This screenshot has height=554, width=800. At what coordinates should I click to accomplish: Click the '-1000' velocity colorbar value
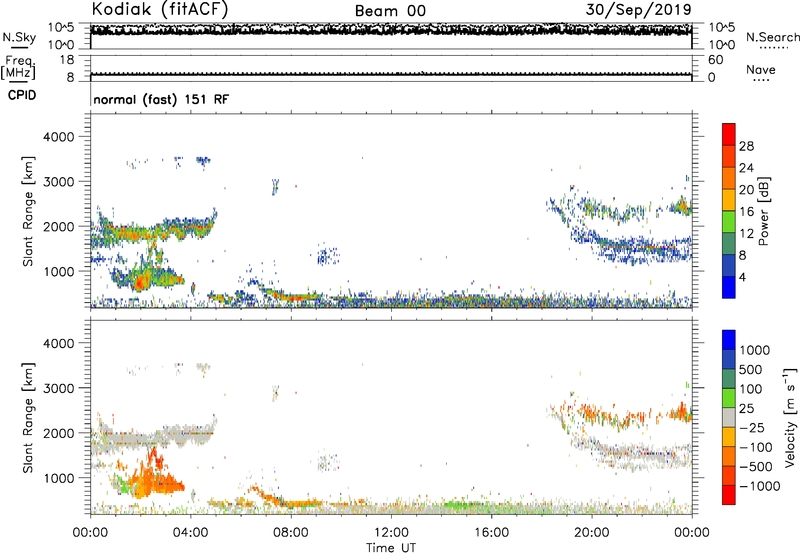click(x=760, y=486)
